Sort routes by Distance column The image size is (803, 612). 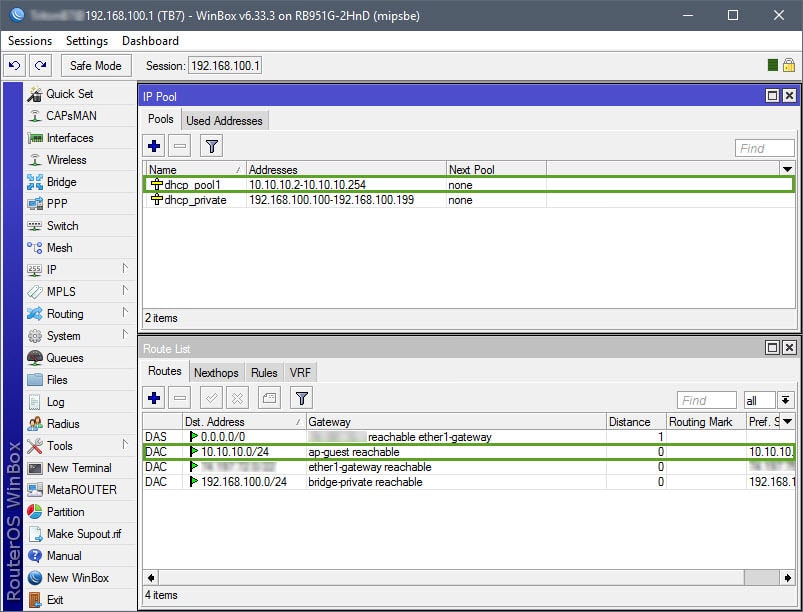point(637,421)
